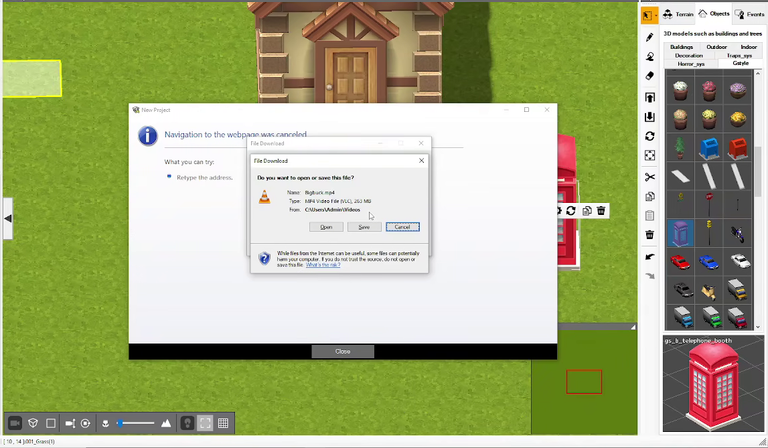Viewport: 768px width, 448px height.
Task: Click Open in File Download dialog
Action: tap(326, 227)
